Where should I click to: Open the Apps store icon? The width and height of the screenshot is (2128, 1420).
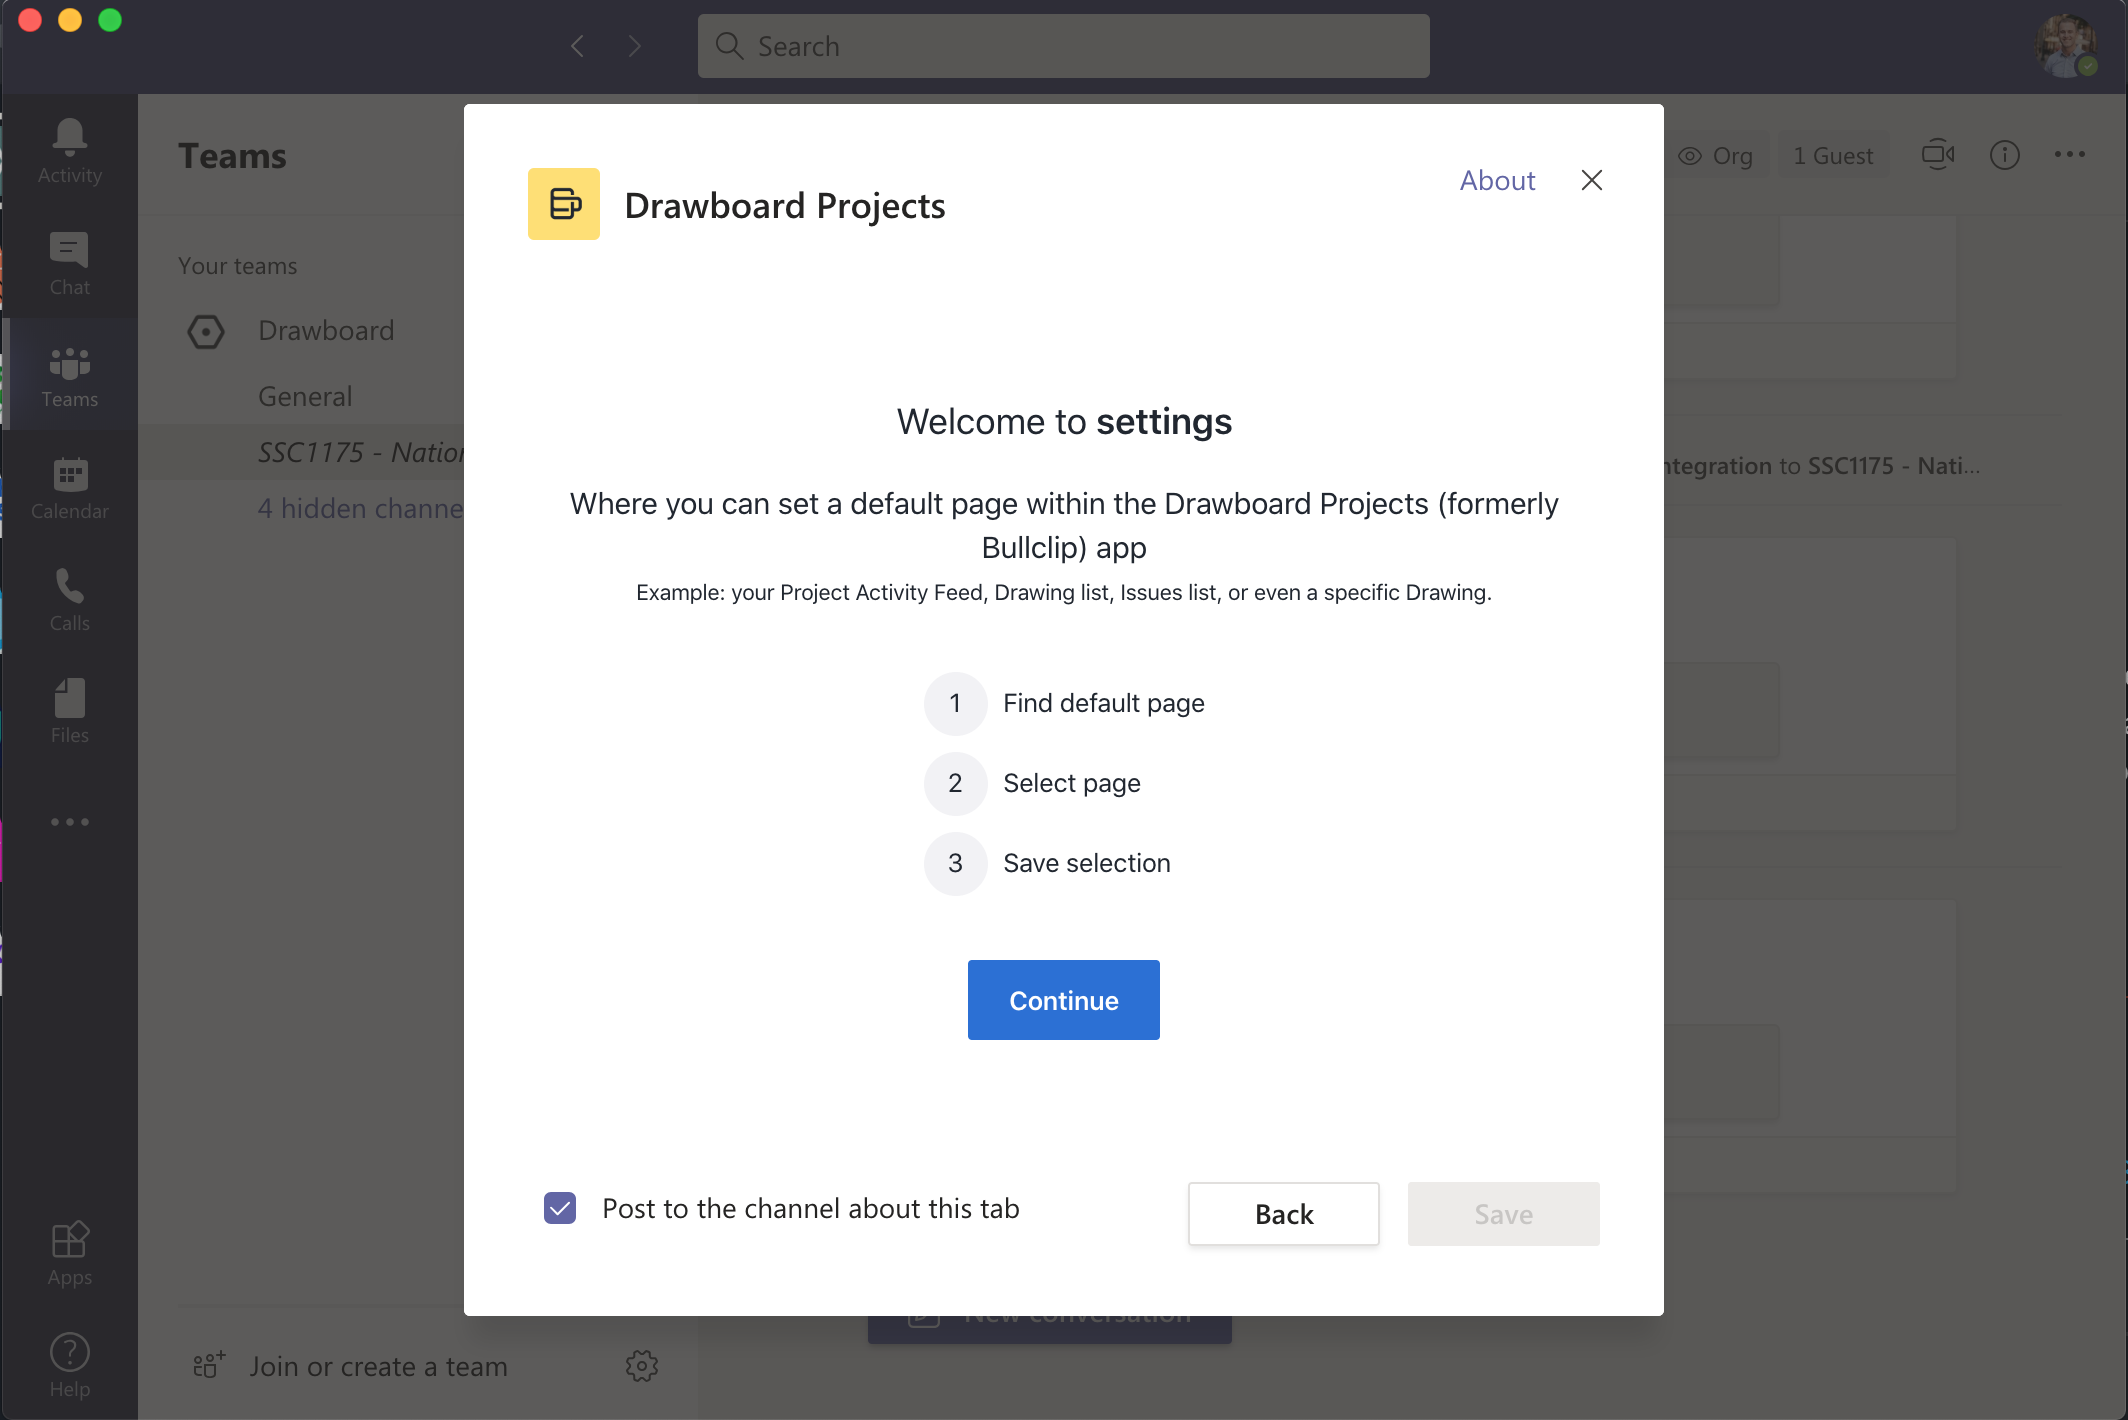pos(70,1253)
